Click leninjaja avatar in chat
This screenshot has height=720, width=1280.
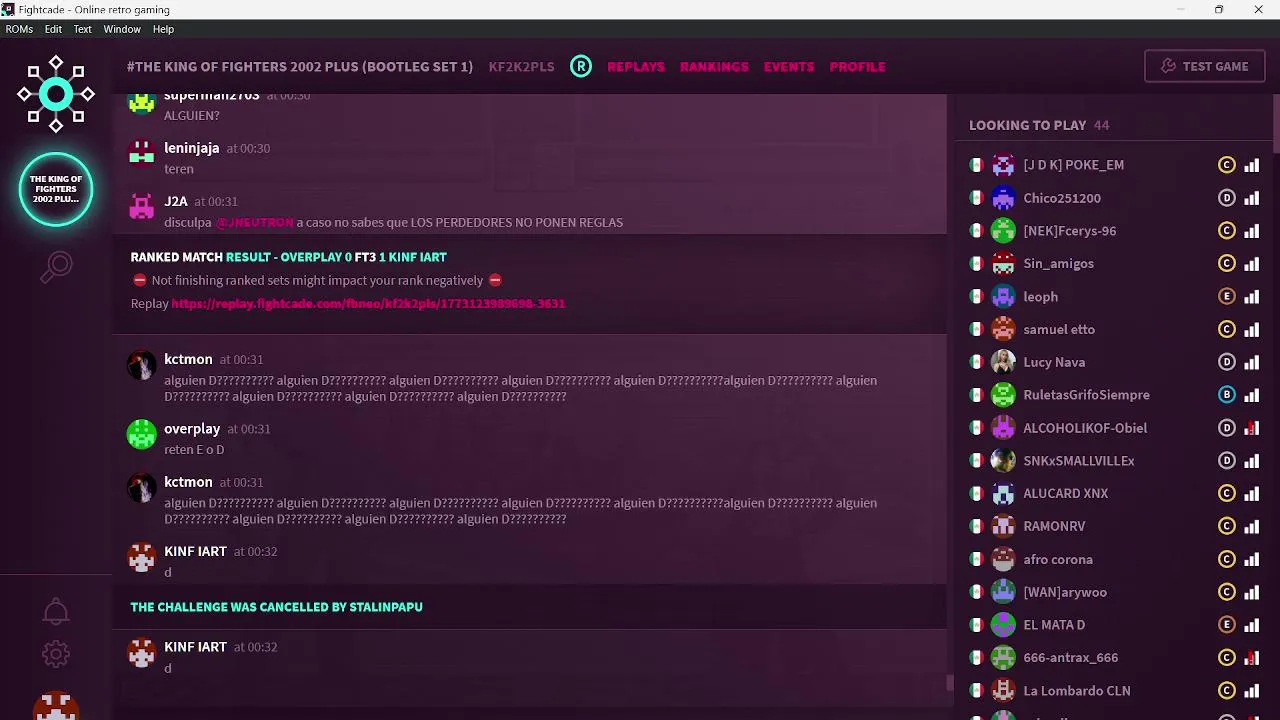point(142,154)
